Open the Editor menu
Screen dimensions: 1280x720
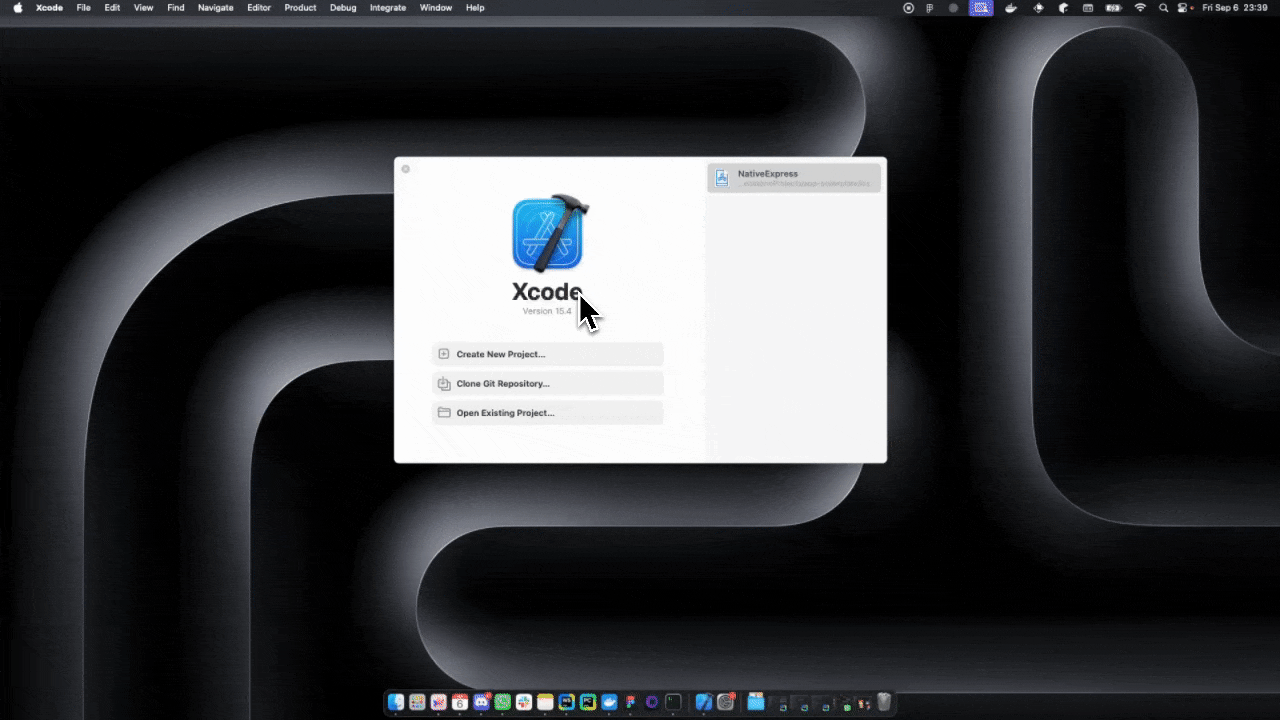coord(259,8)
